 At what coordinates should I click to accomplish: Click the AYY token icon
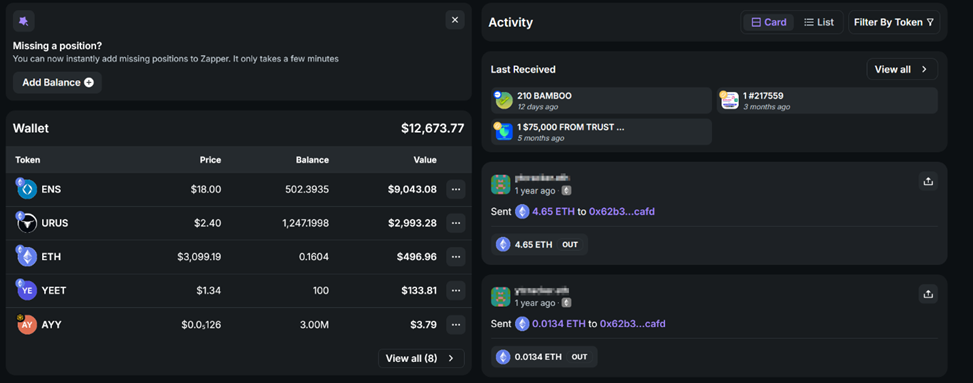click(27, 324)
